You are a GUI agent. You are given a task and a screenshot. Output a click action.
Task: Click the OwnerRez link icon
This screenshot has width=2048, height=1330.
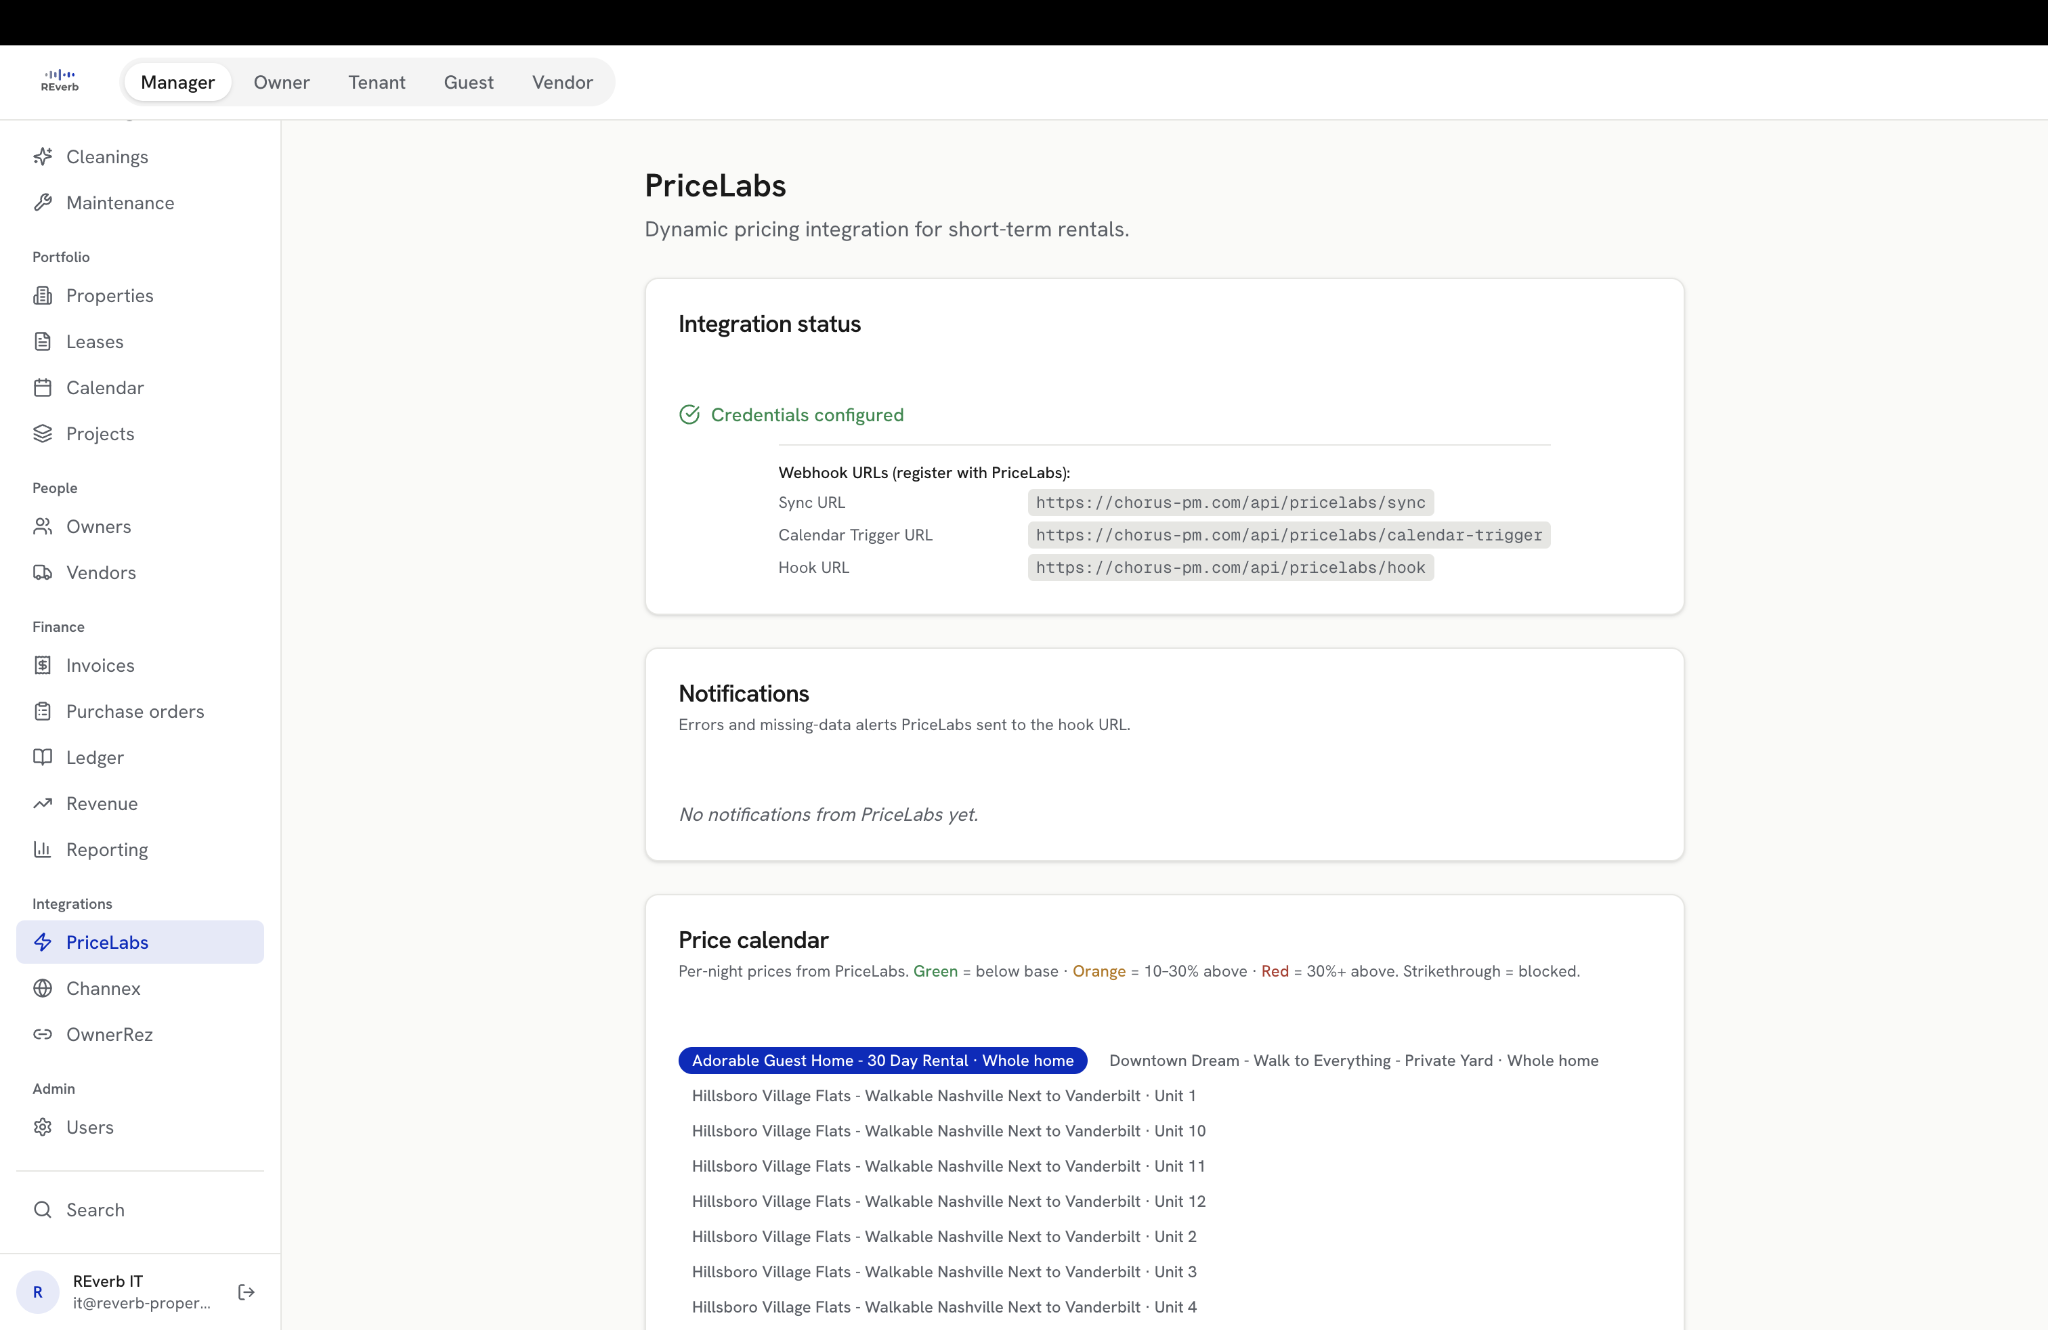43,1035
